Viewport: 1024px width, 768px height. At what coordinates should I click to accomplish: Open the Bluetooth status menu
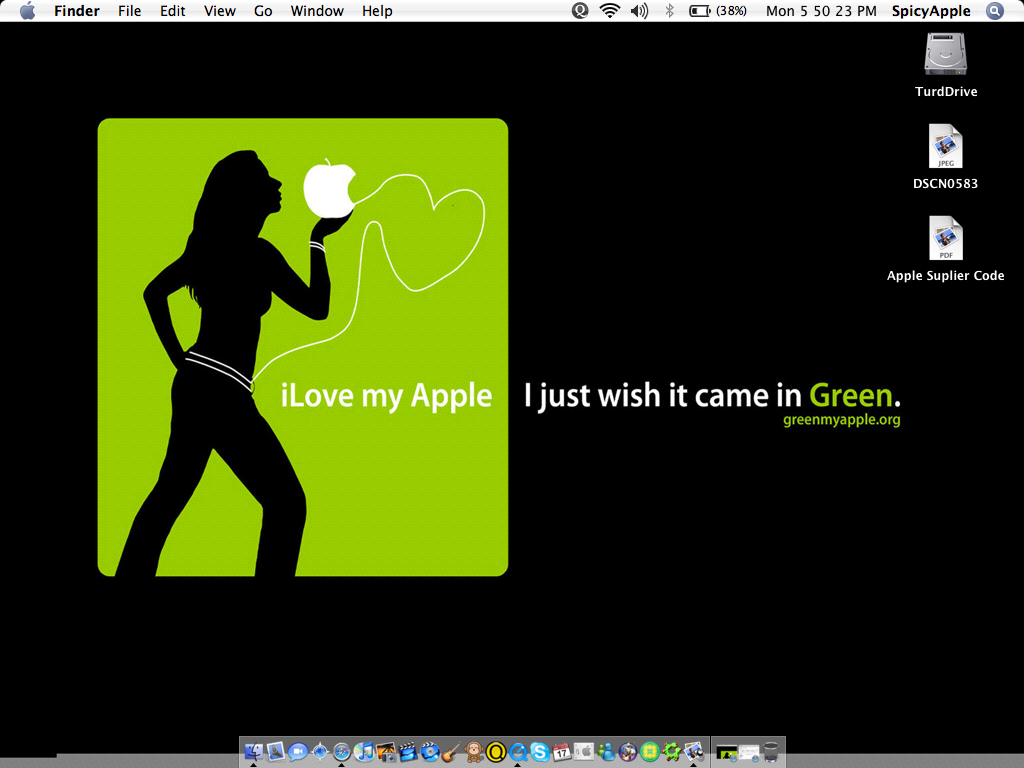click(669, 10)
